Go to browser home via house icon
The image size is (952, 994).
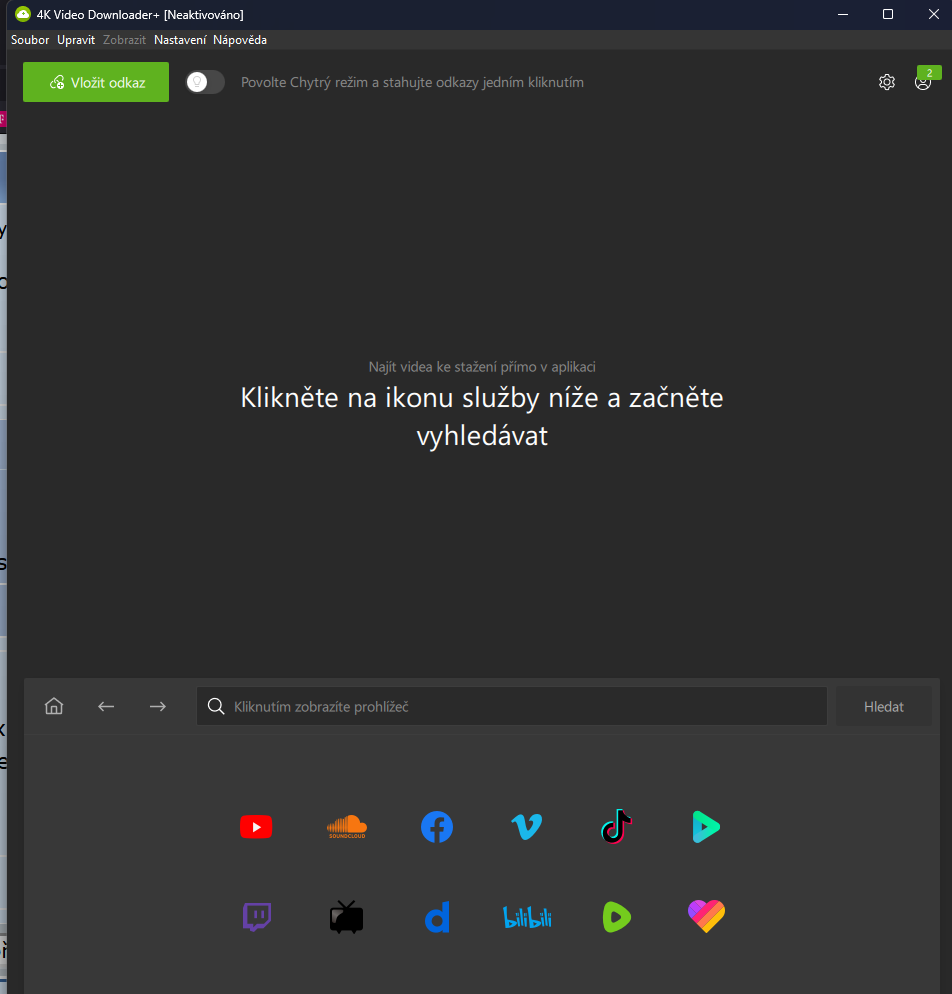pyautogui.click(x=54, y=706)
